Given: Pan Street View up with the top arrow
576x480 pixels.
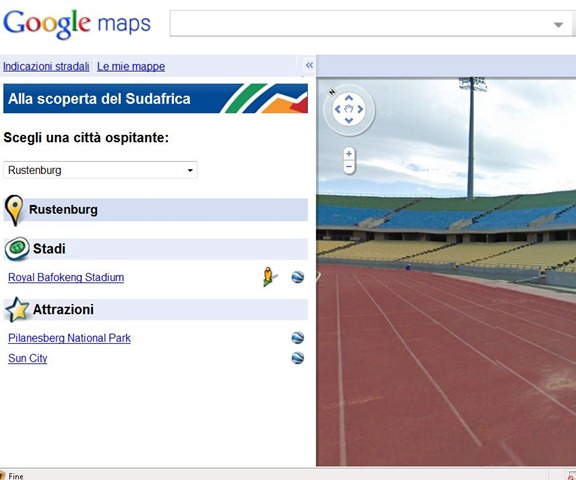Looking at the screenshot, I should [x=349, y=98].
